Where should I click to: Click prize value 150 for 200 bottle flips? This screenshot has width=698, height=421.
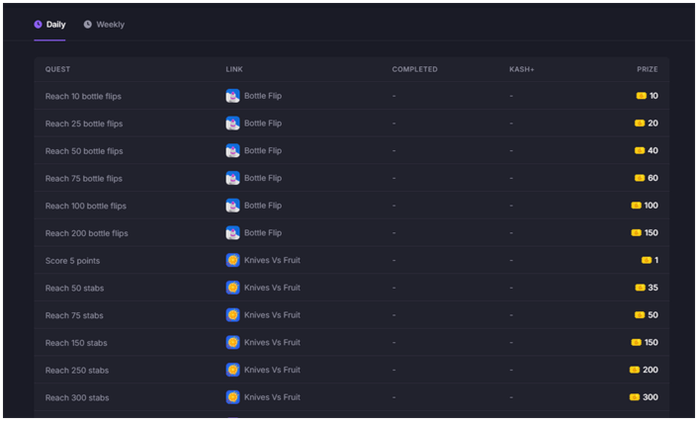pyautogui.click(x=651, y=233)
